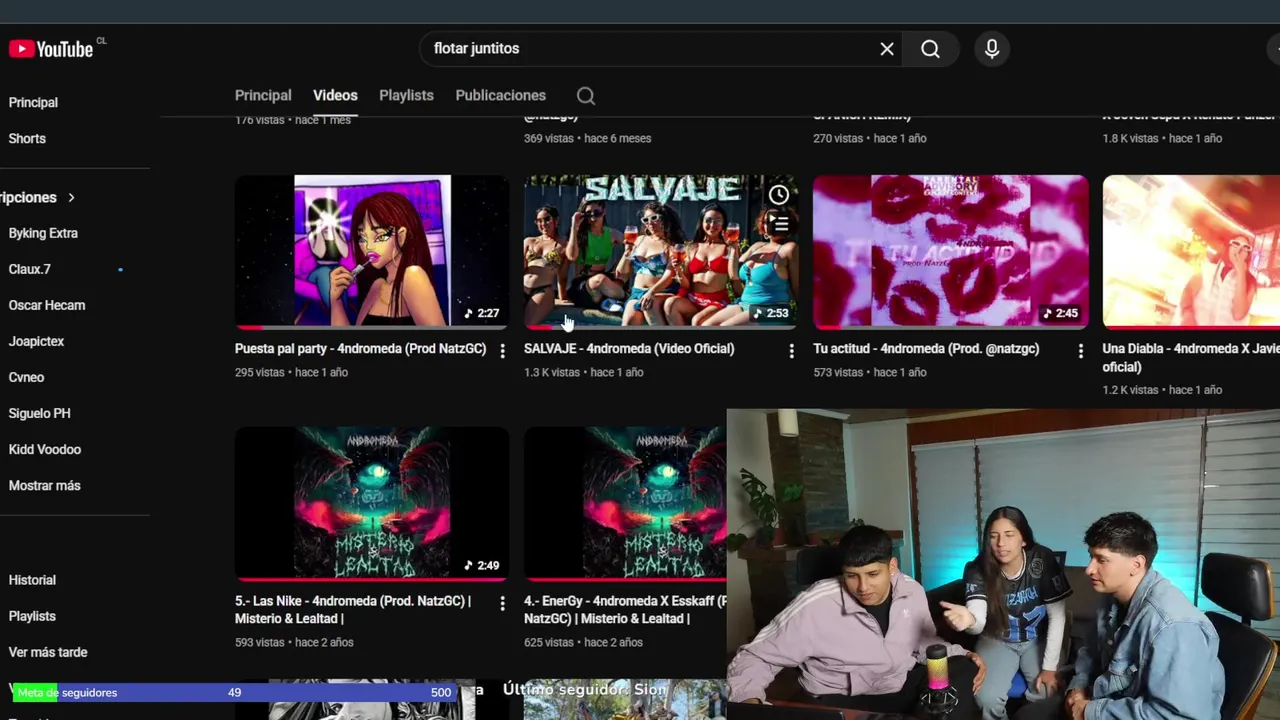Open Historial in the sidebar
This screenshot has height=720, width=1280.
tap(32, 580)
